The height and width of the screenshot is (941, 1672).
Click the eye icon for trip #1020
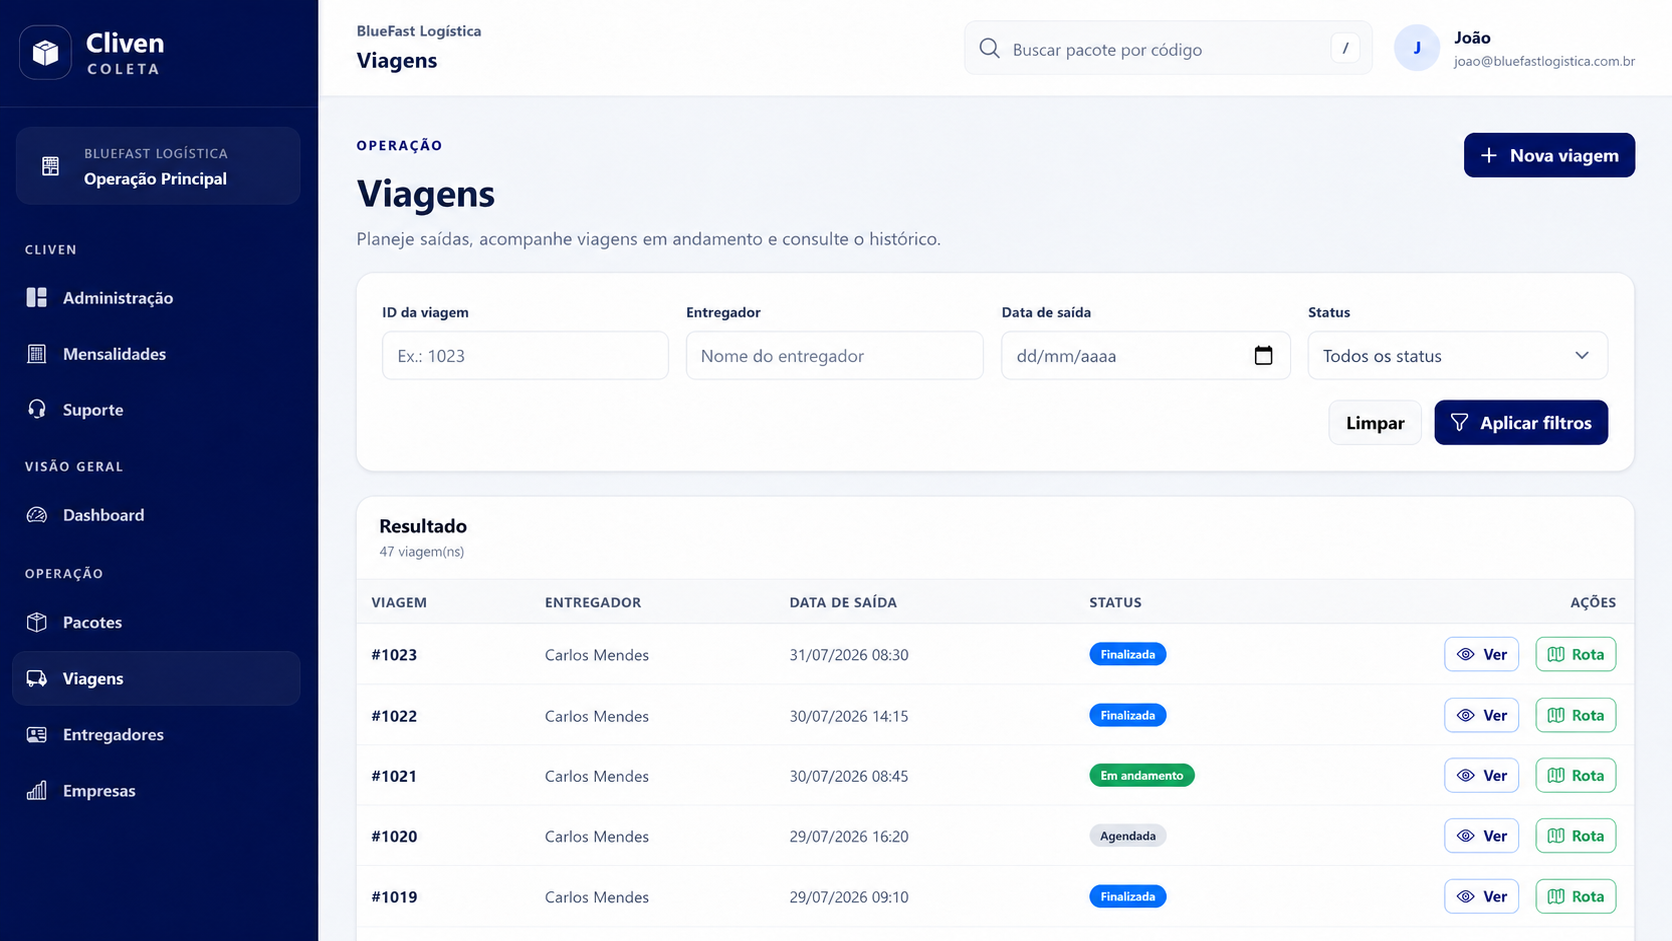click(1466, 836)
